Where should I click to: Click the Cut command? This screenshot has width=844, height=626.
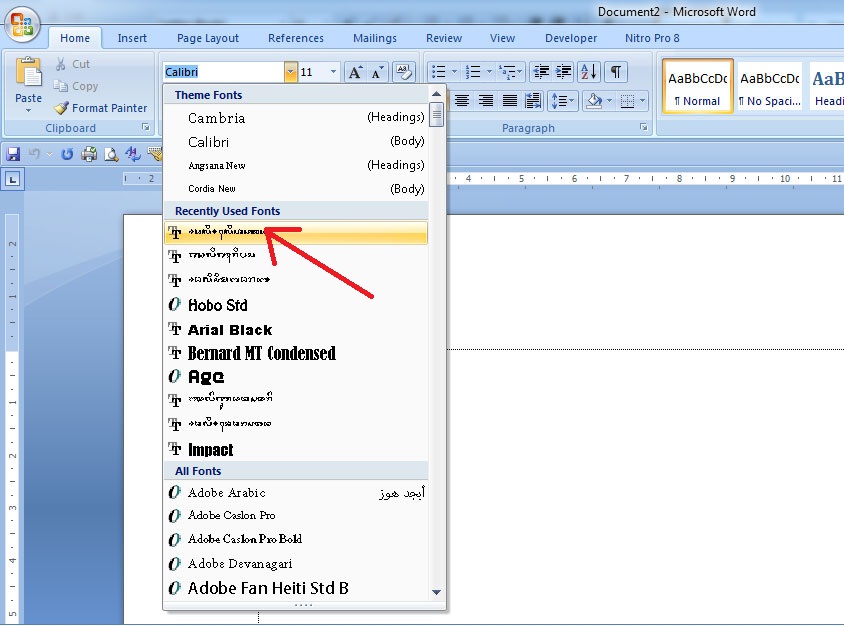point(73,64)
